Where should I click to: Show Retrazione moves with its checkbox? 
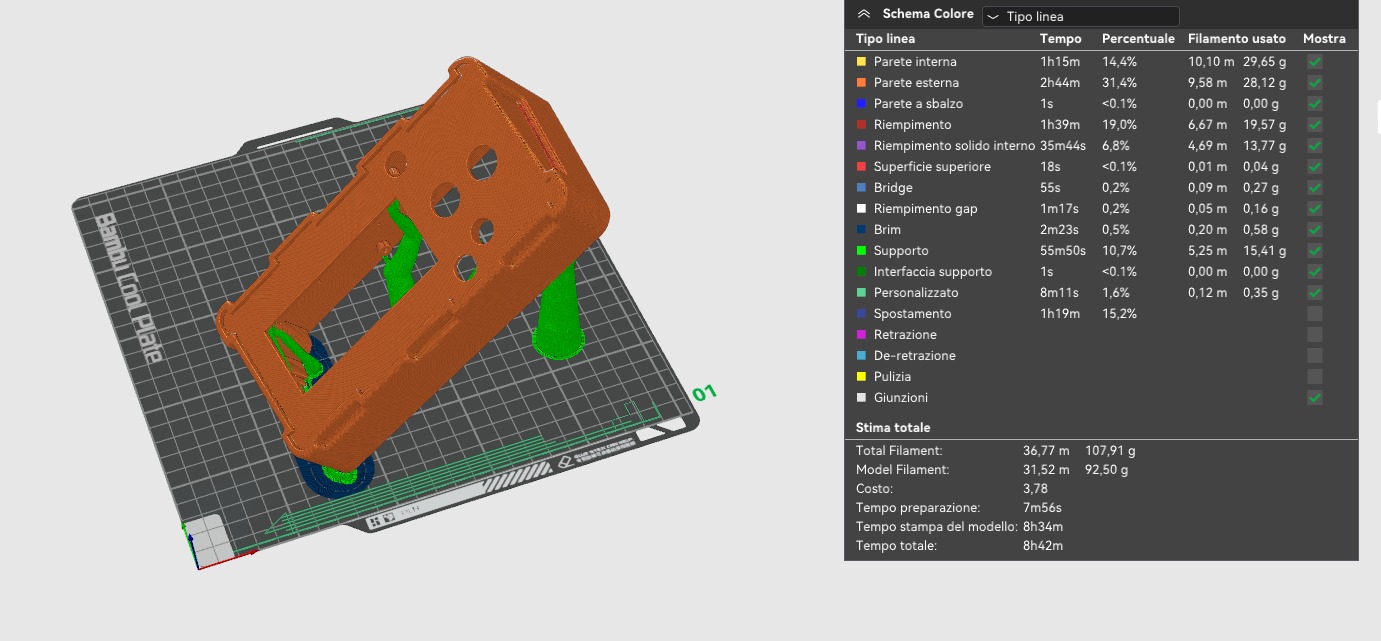1315,335
